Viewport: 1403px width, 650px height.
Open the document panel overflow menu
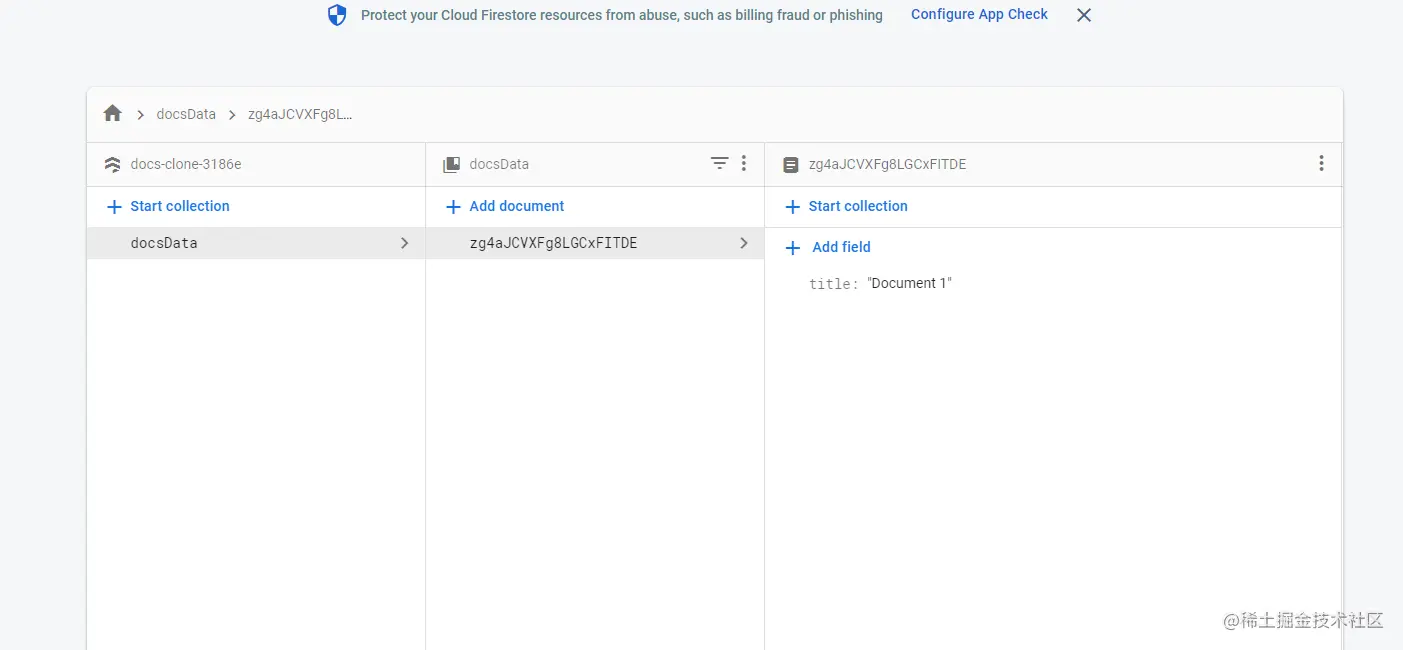[1321, 163]
